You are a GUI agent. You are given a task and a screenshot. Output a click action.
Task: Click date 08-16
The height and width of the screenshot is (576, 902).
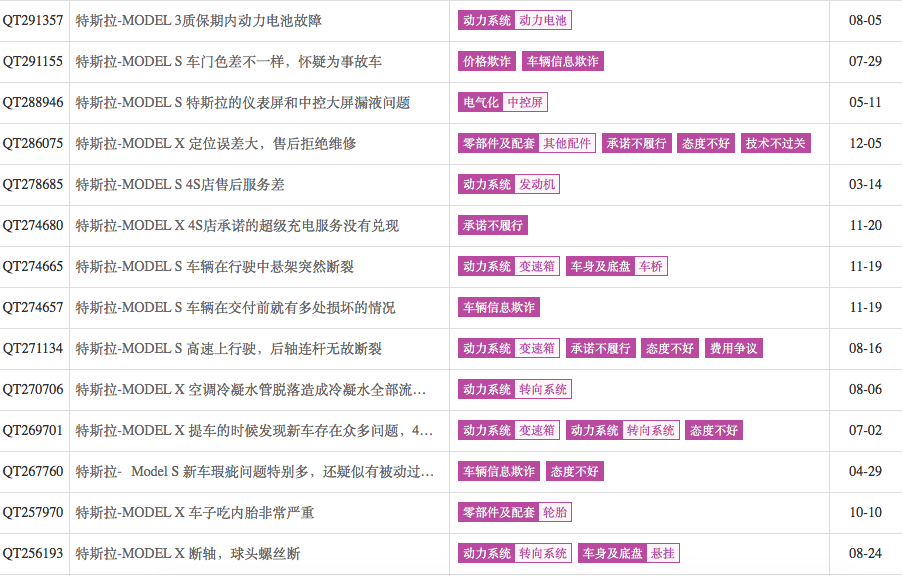(x=865, y=349)
